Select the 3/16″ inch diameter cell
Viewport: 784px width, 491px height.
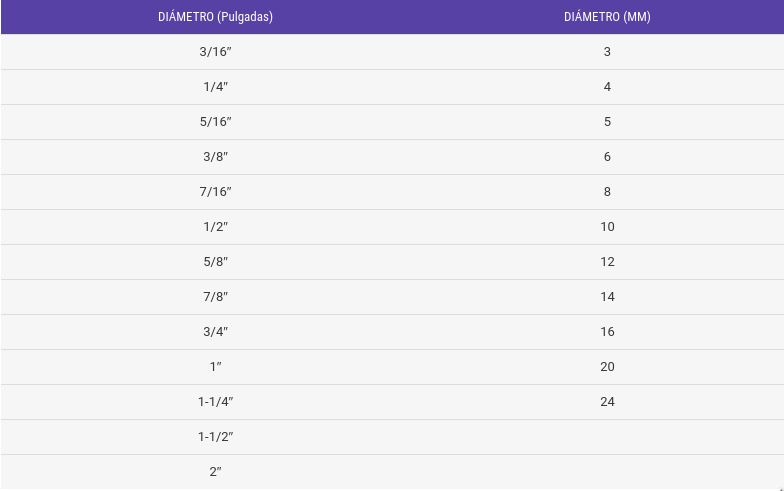pyautogui.click(x=215, y=52)
